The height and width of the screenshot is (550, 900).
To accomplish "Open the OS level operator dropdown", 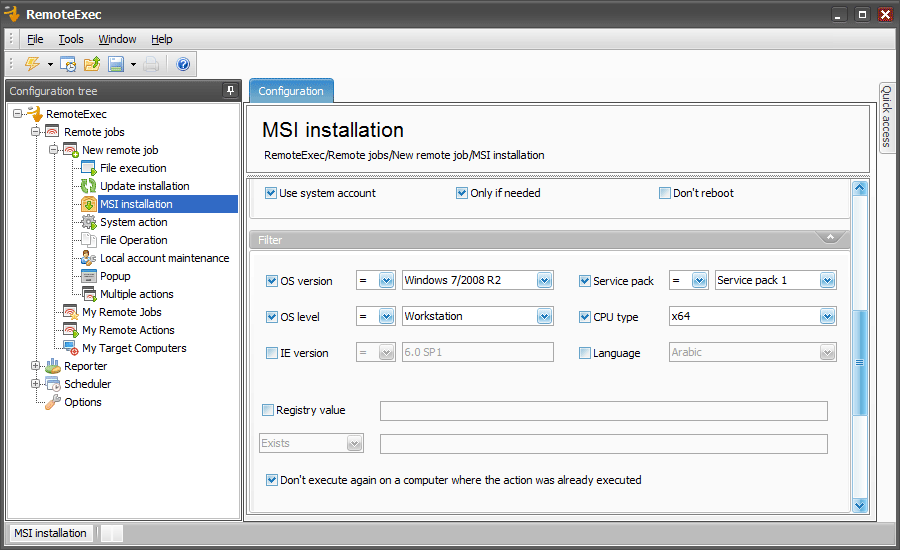I will pyautogui.click(x=386, y=316).
